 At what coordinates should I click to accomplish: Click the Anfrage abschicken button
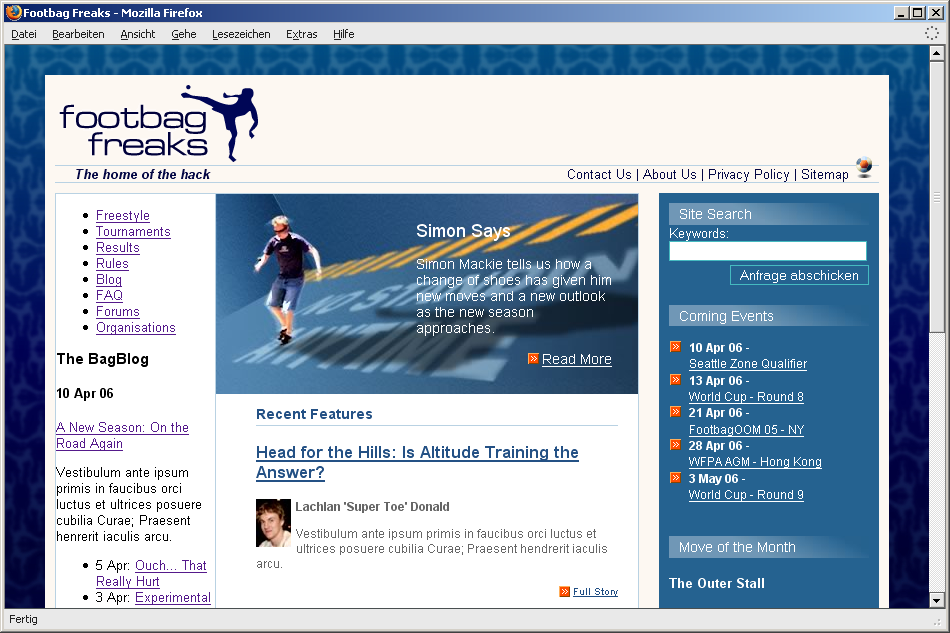799,275
